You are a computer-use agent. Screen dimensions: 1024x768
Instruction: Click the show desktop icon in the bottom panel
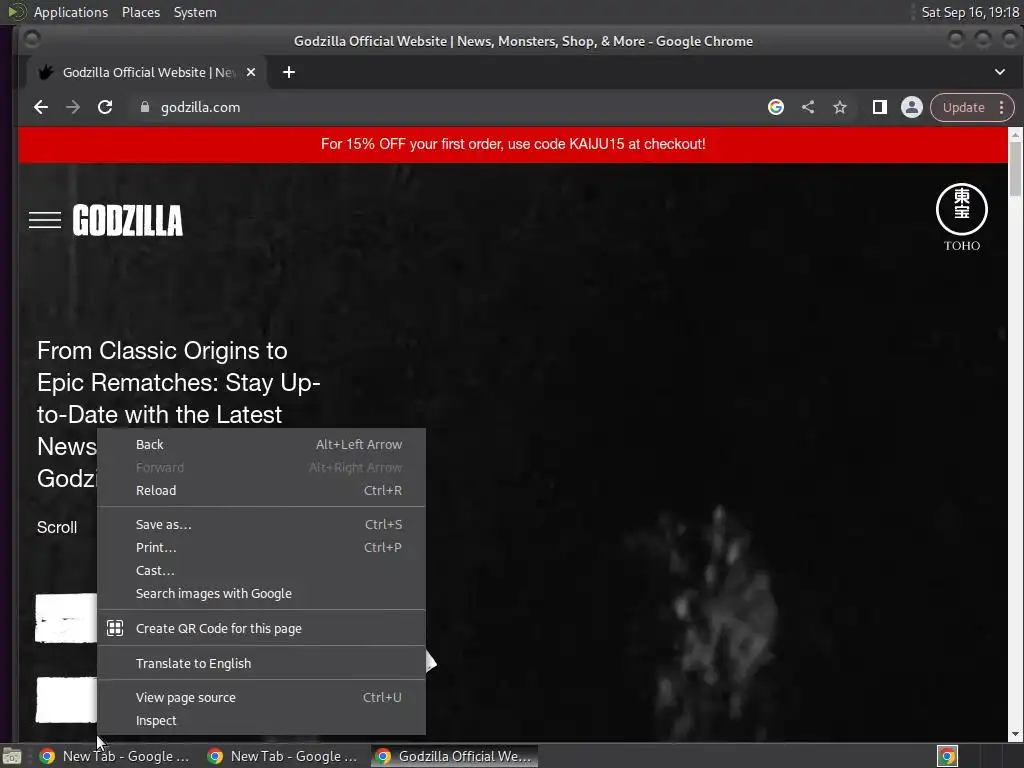tap(12, 756)
